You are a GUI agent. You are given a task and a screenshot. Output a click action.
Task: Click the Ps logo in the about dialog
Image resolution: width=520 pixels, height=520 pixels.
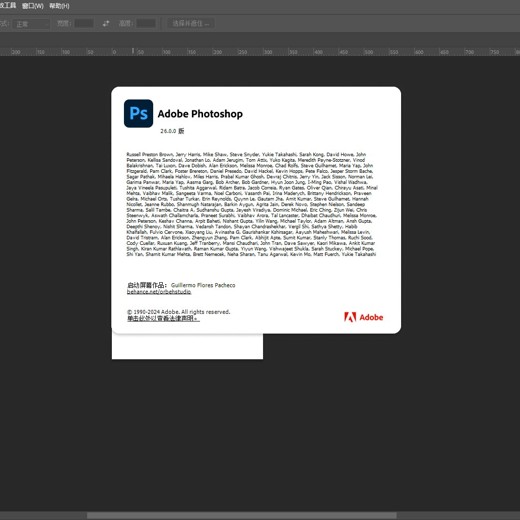(138, 113)
